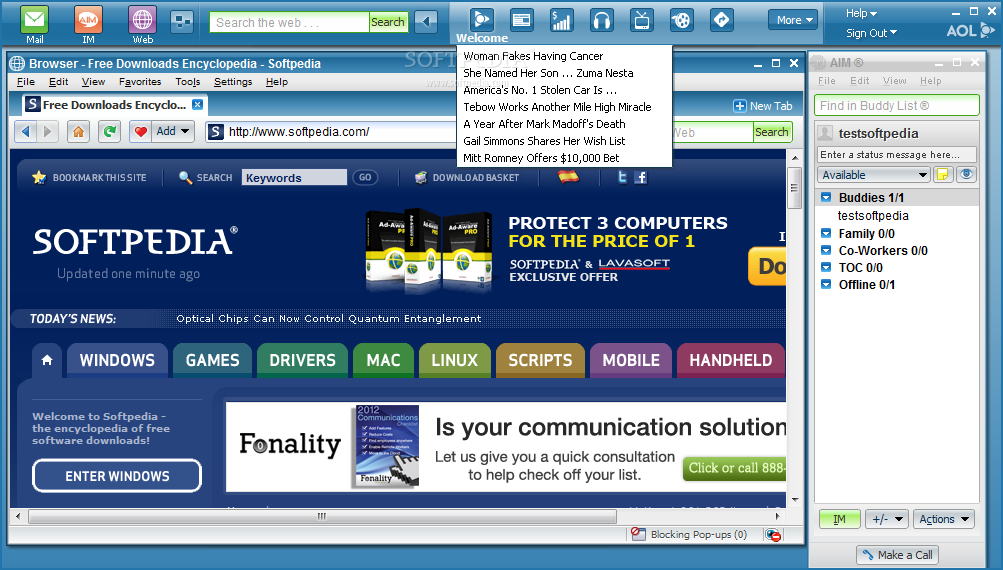
Task: Click the pop-up blocker status icon
Action: point(773,535)
